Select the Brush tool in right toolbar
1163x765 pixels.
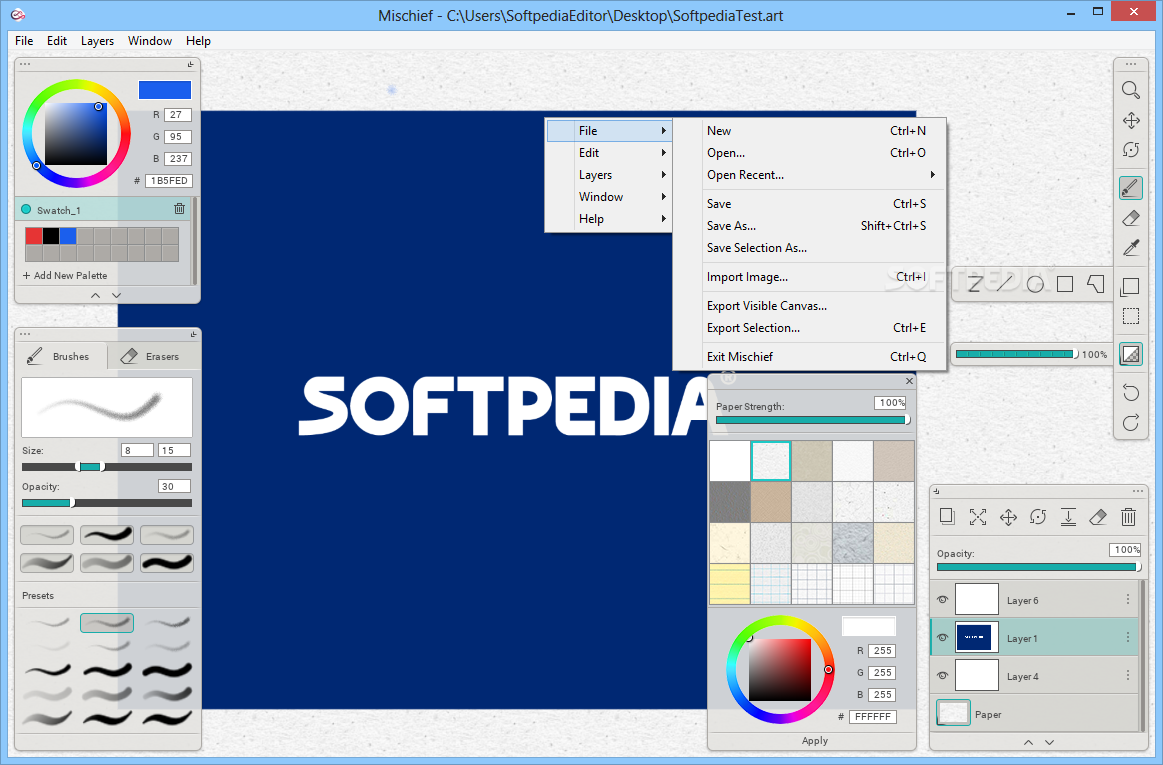tap(1130, 188)
